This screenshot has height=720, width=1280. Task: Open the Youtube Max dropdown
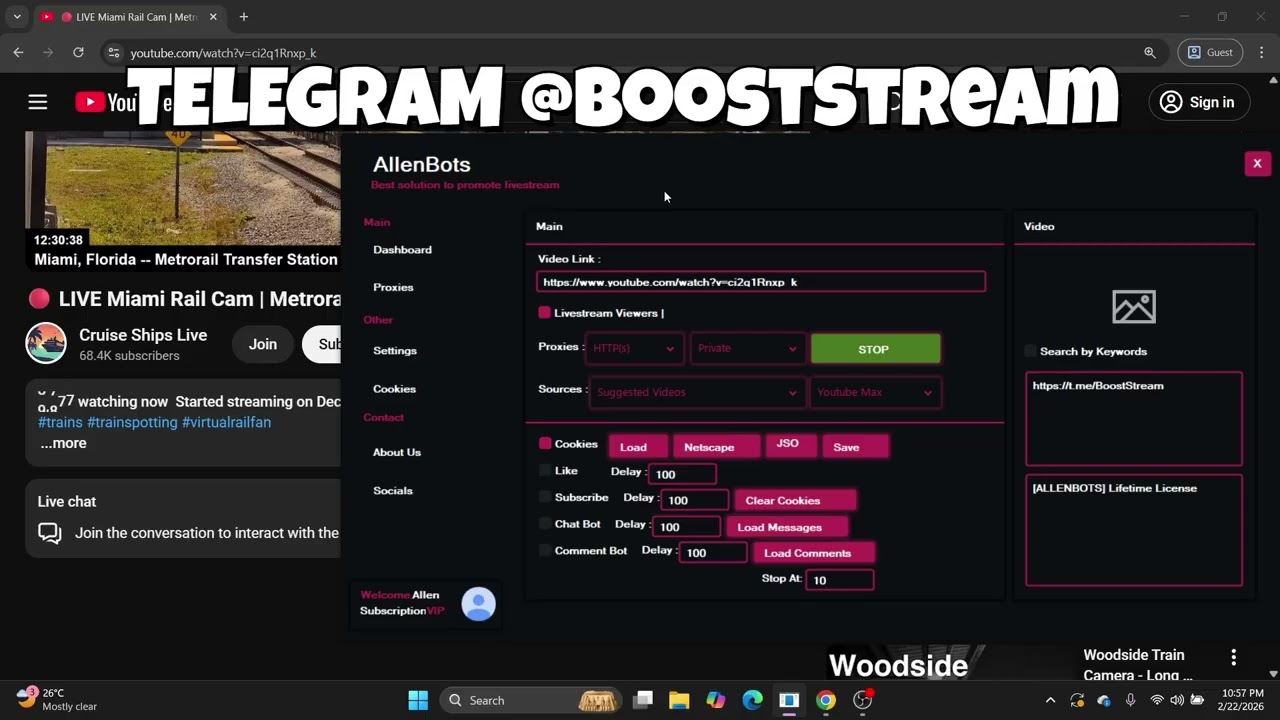875,392
